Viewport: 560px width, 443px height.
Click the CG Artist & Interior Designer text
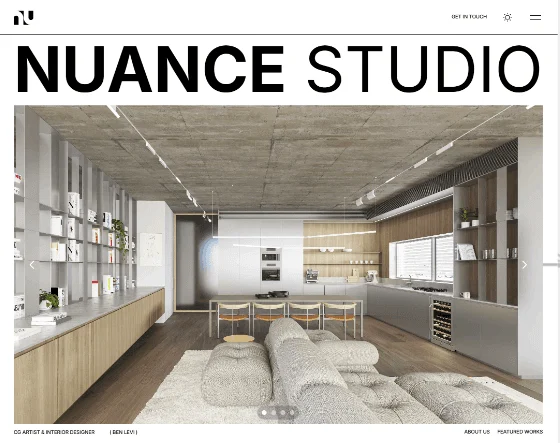[x=54, y=432]
